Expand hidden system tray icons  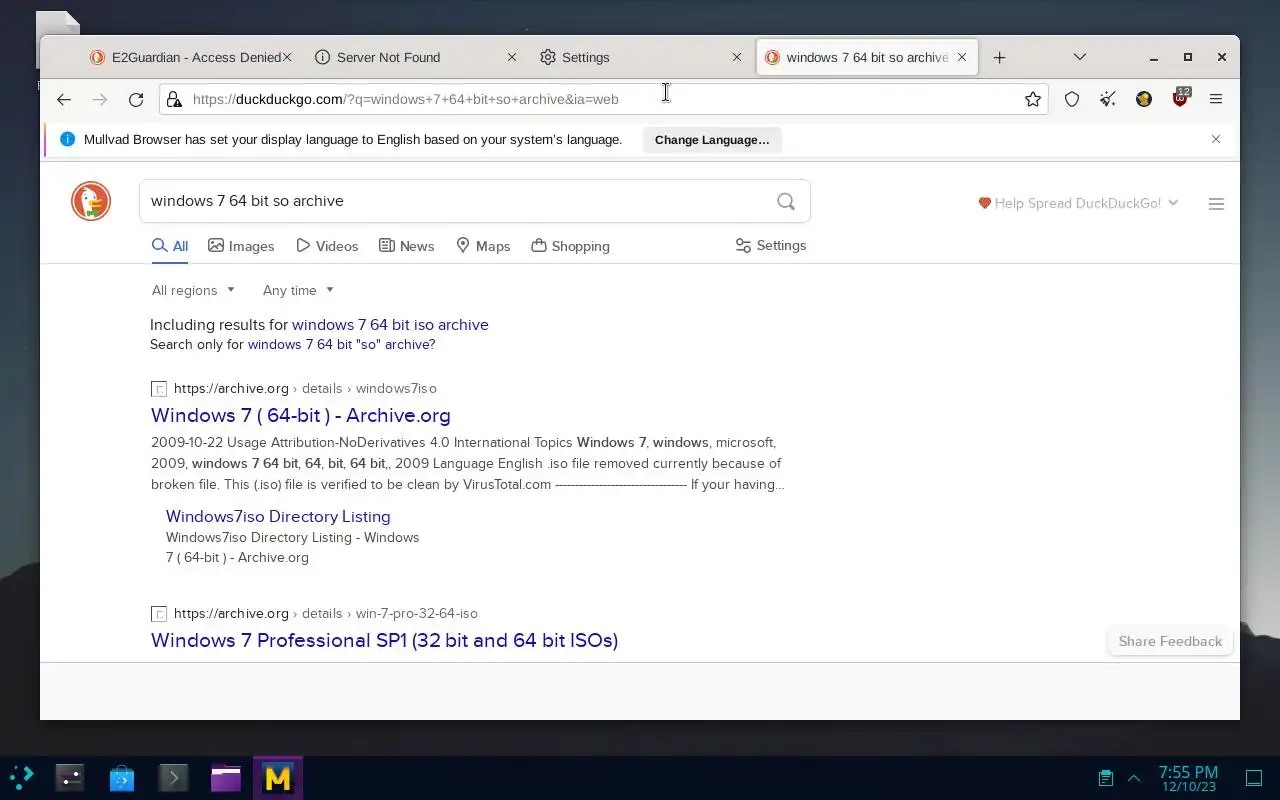[1134, 777]
